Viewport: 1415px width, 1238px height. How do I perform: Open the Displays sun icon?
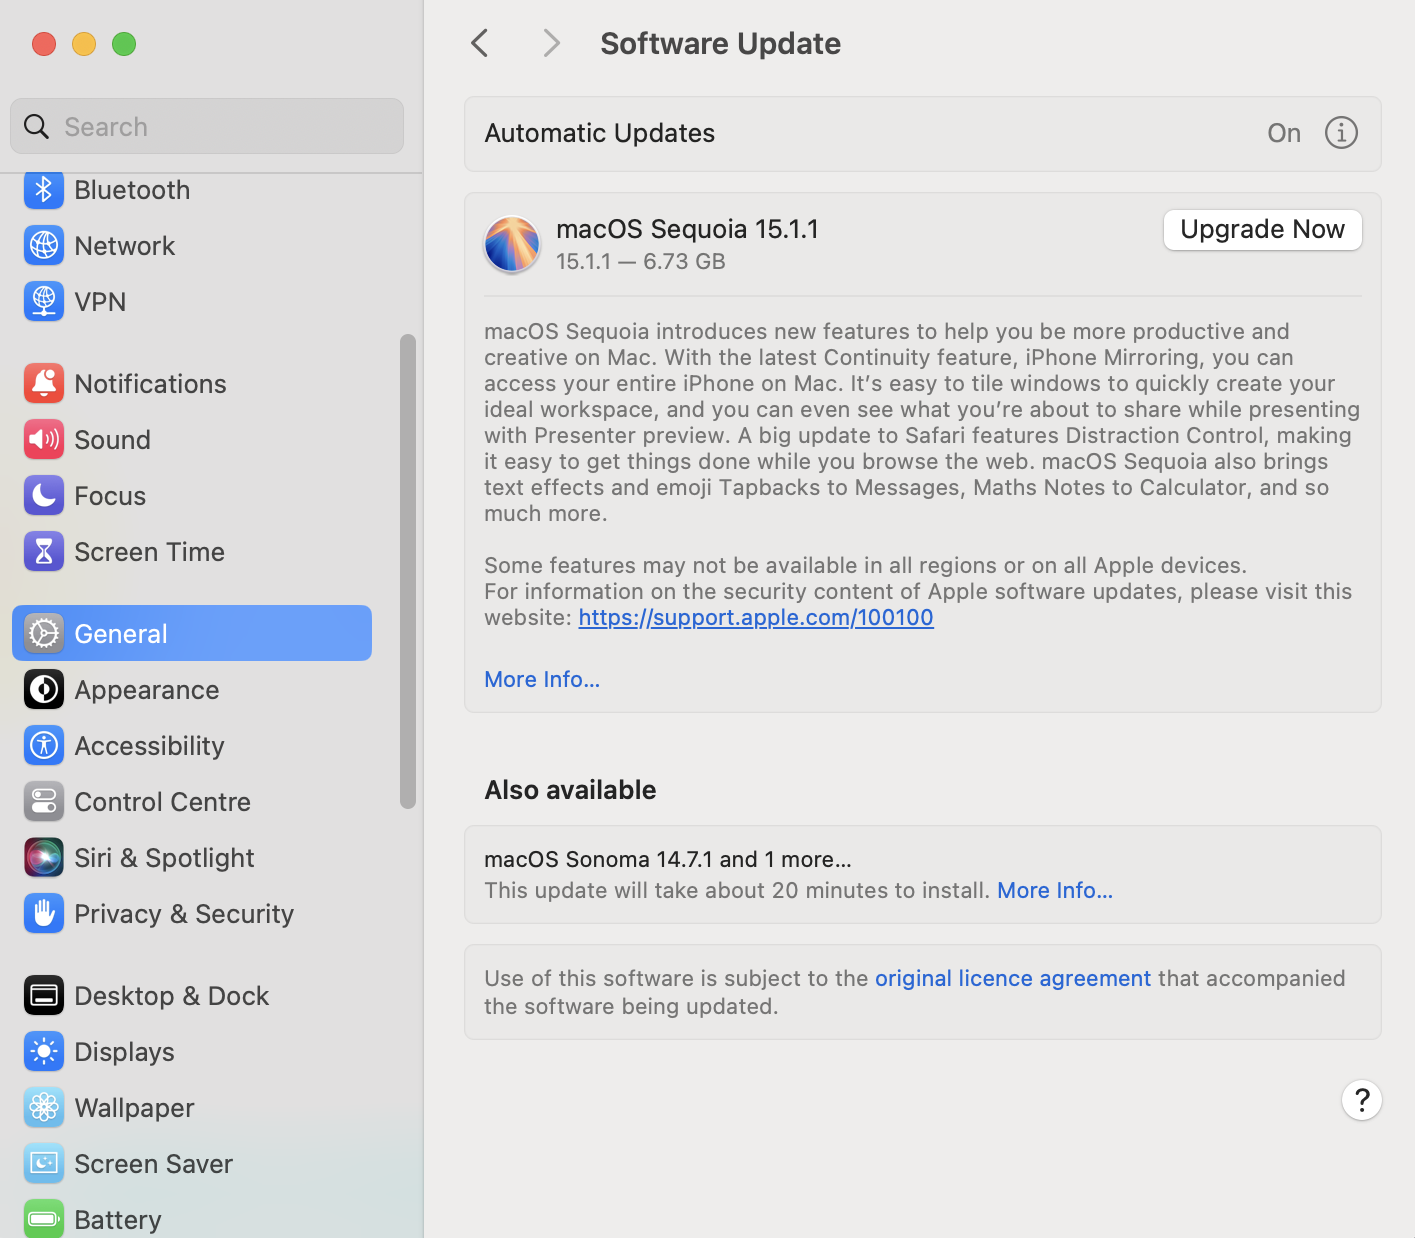click(44, 1052)
